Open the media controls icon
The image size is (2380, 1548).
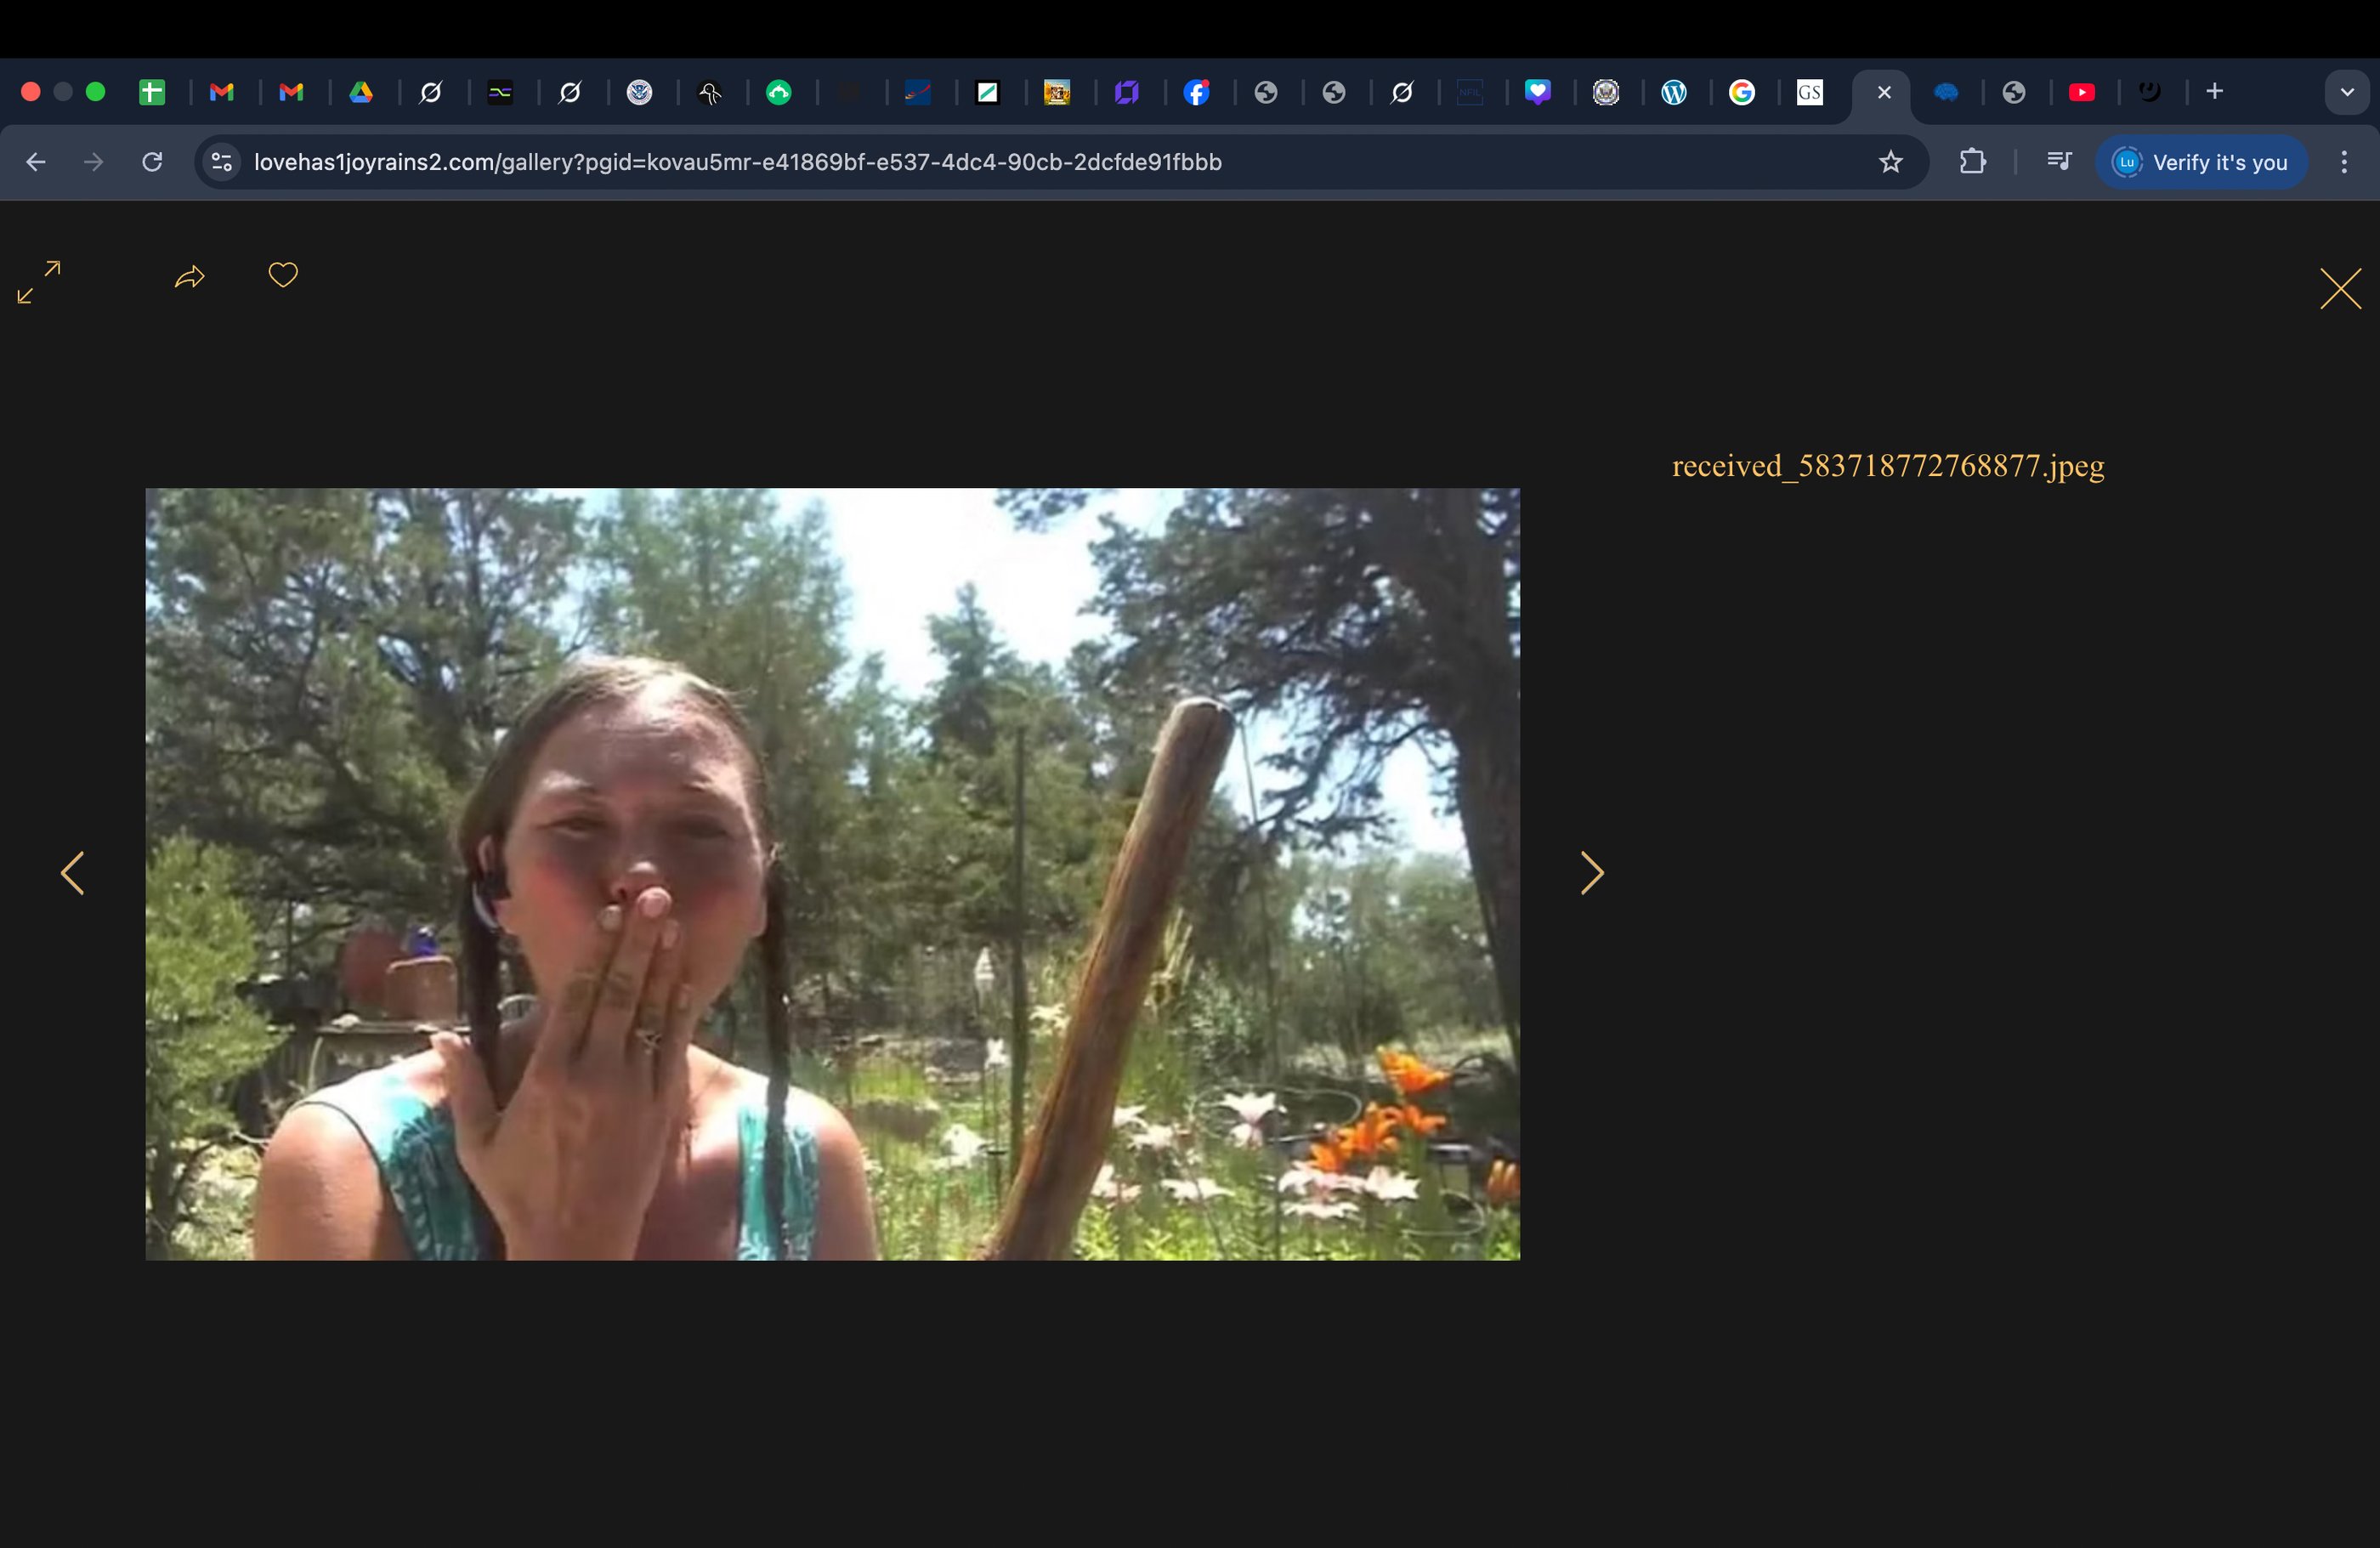pyautogui.click(x=2058, y=162)
